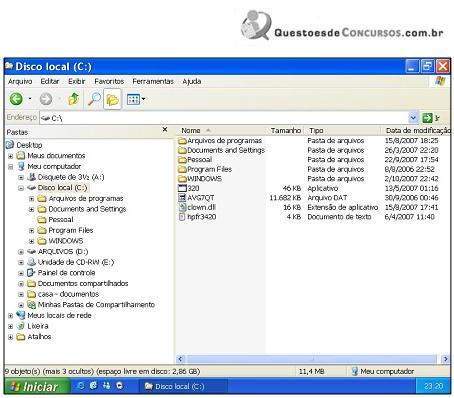Select Painel de controle in tree
The image size is (454, 398).
(x=66, y=273)
